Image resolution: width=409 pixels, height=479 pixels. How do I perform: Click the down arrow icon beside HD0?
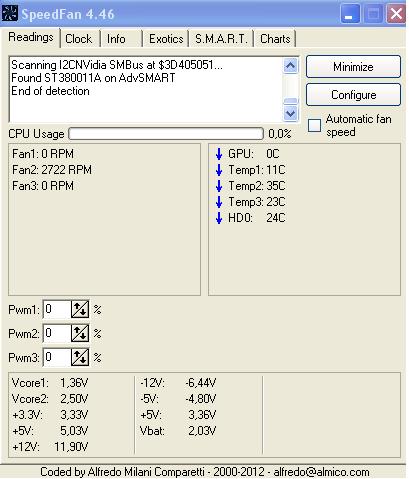click(x=219, y=218)
